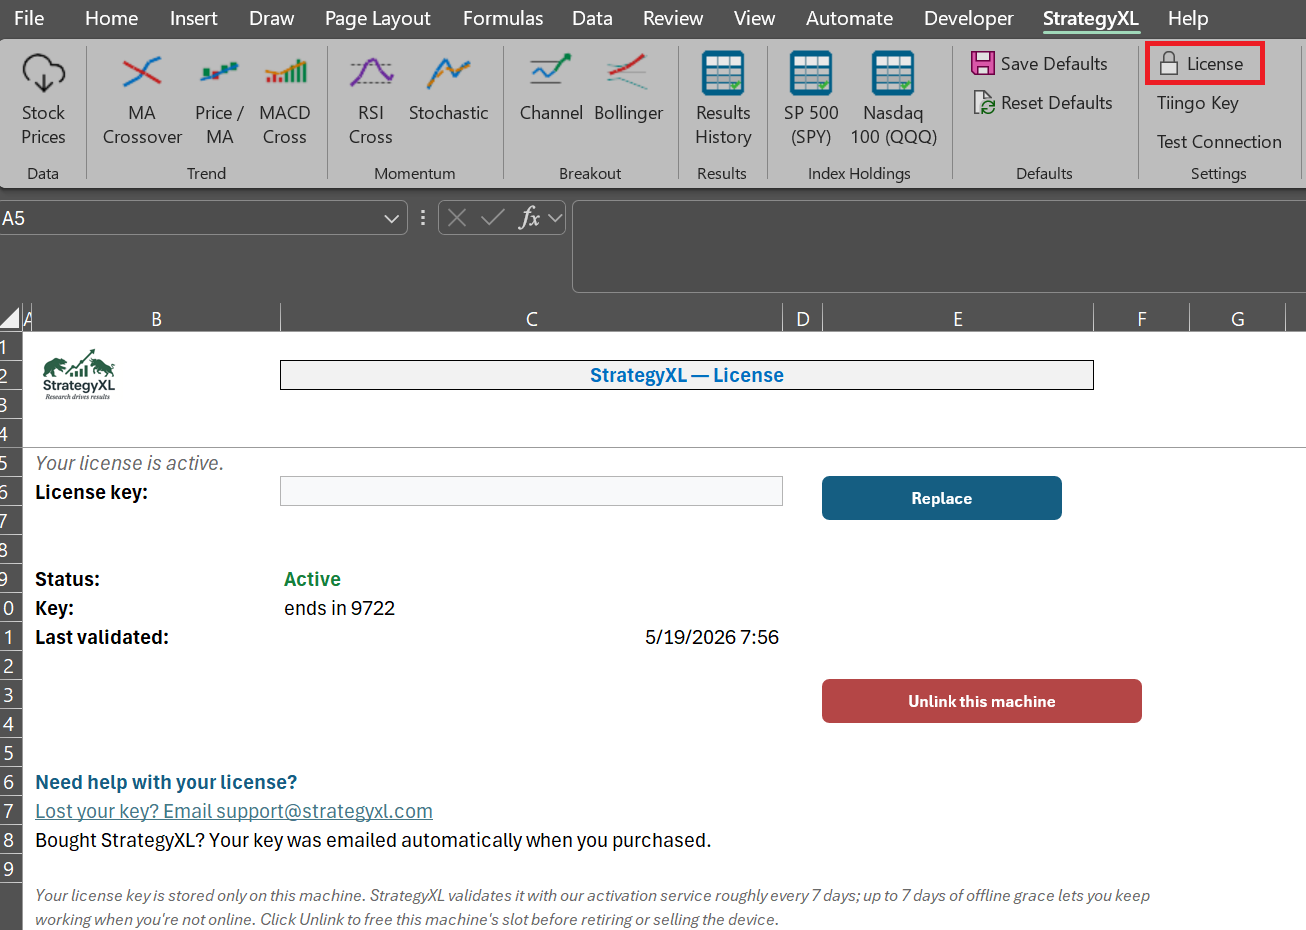Run Test Connection from Settings
The width and height of the screenshot is (1306, 930).
point(1219,142)
